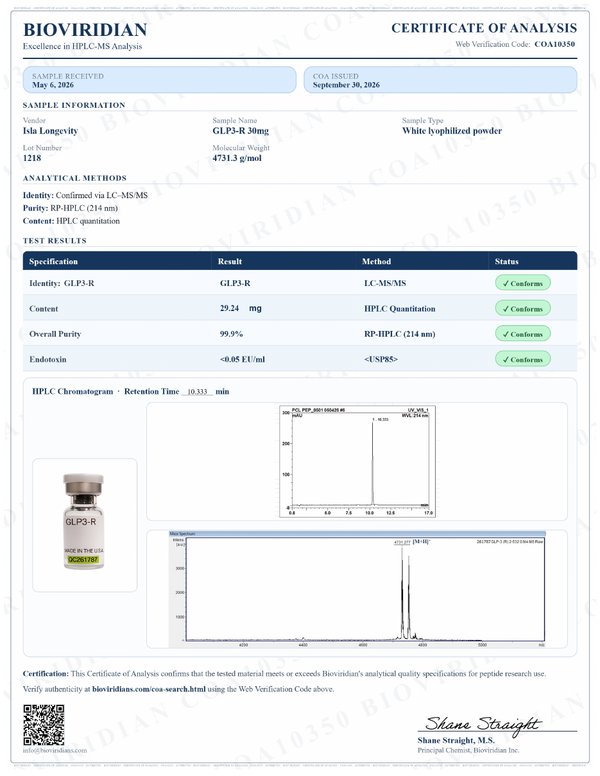Click sample type White lyophilized powder
The image size is (600, 776).
tap(452, 131)
